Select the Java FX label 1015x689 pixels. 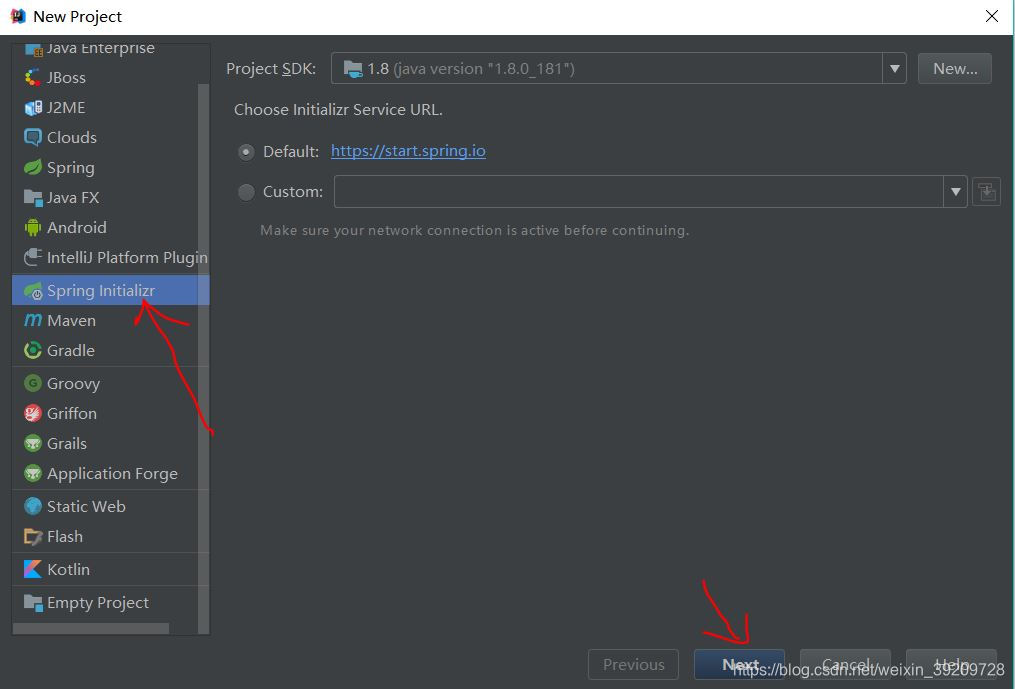(x=73, y=198)
